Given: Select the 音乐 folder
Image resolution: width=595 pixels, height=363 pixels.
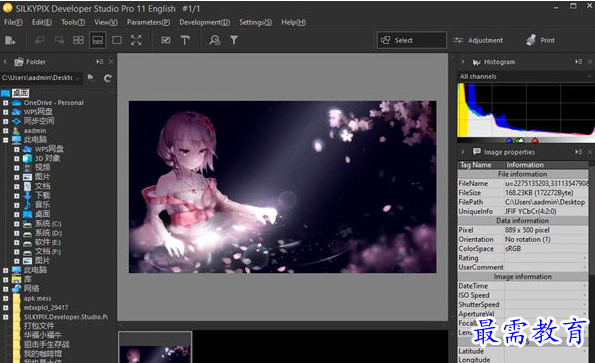Looking at the screenshot, I should [x=42, y=205].
